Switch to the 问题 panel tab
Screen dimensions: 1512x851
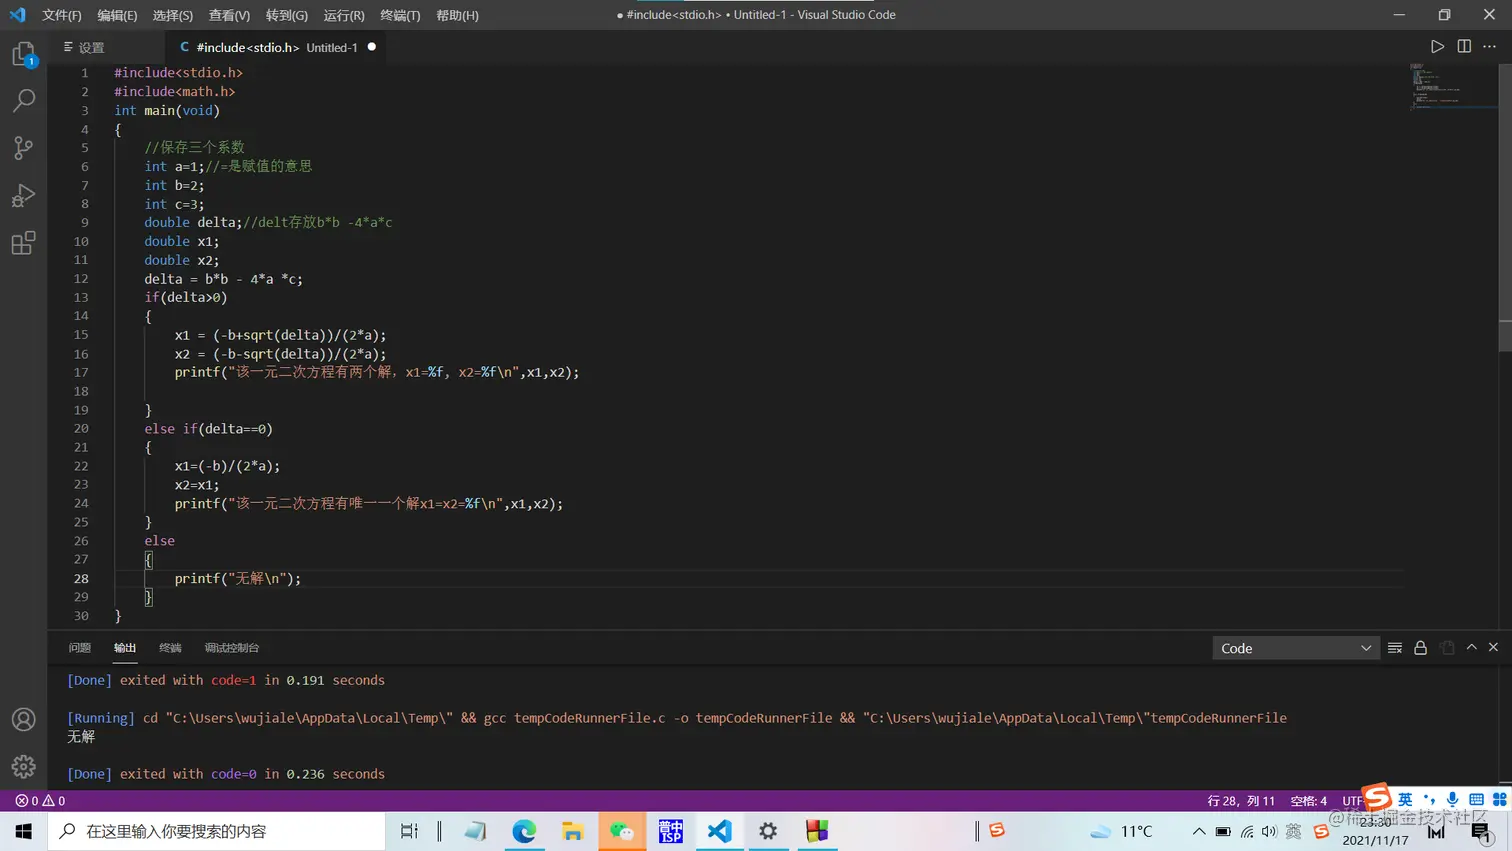click(80, 648)
